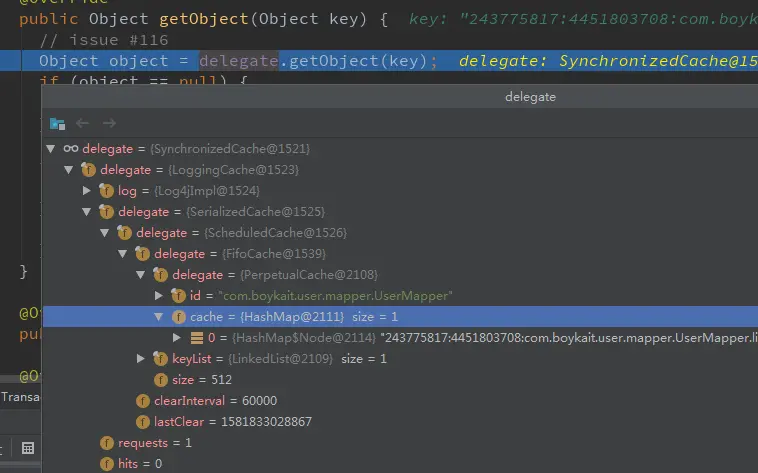Select the delegate = {SynchronizedCache@1521} row
Image resolution: width=758 pixels, height=473 pixels.
coord(400,149)
